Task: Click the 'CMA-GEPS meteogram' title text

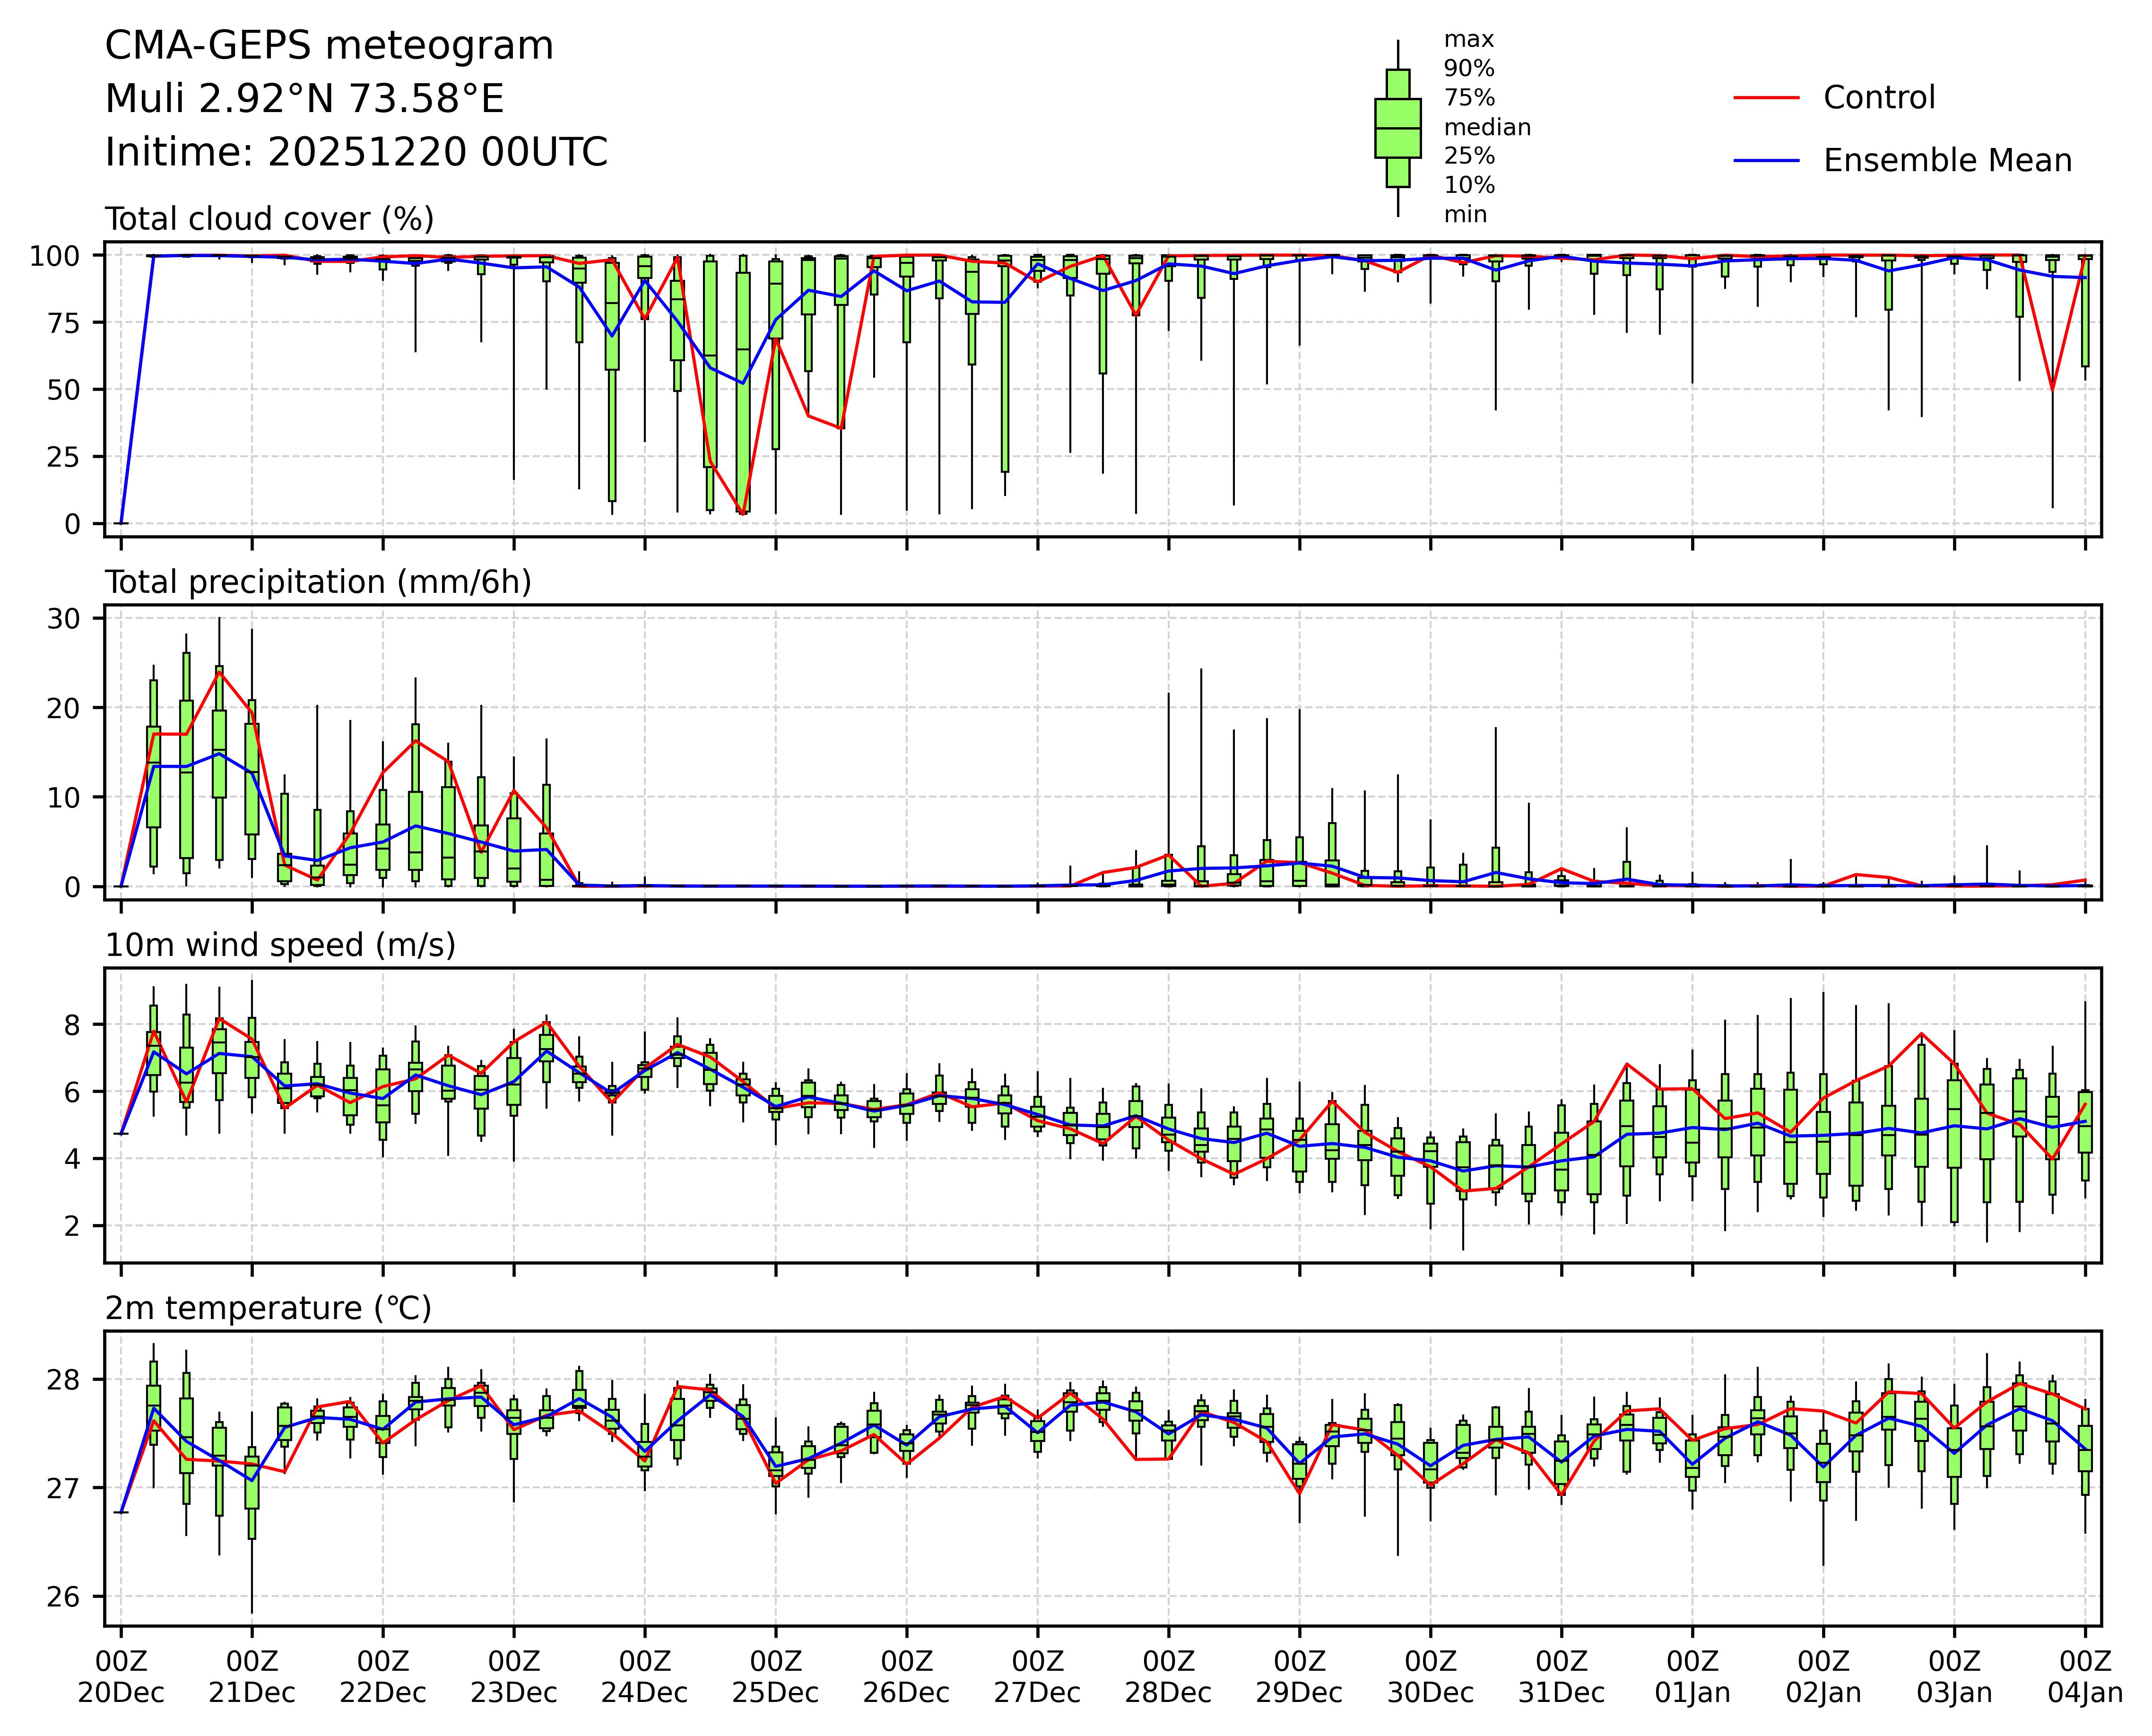Action: tap(329, 46)
